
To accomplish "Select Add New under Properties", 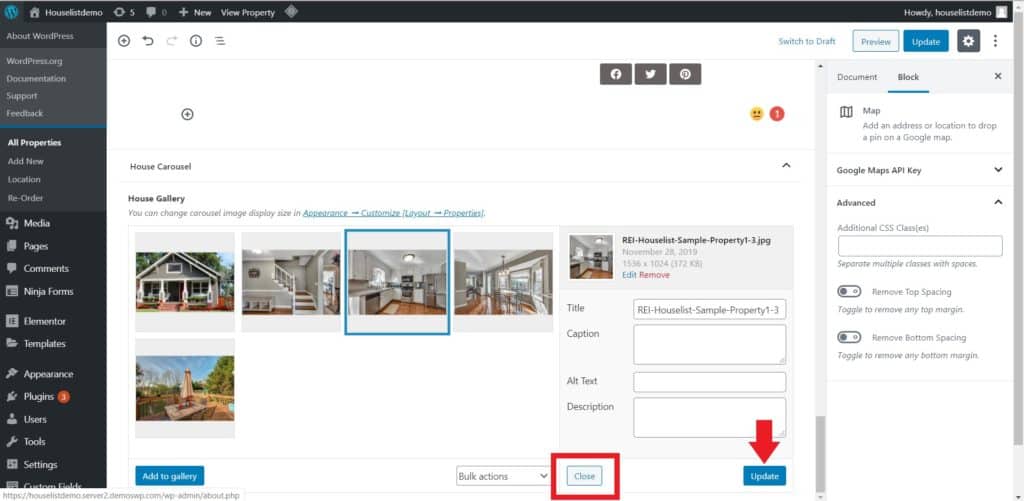I will [26, 161].
